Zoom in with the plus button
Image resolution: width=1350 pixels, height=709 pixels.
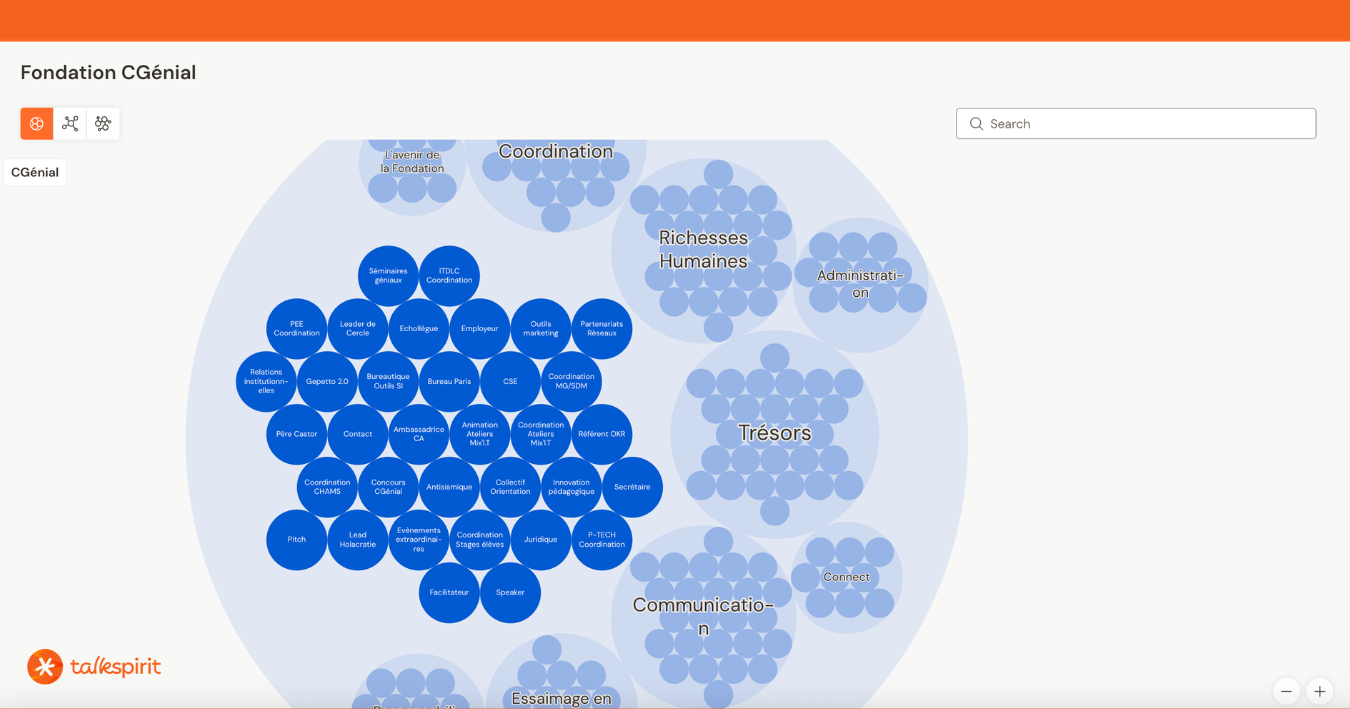pos(1320,691)
